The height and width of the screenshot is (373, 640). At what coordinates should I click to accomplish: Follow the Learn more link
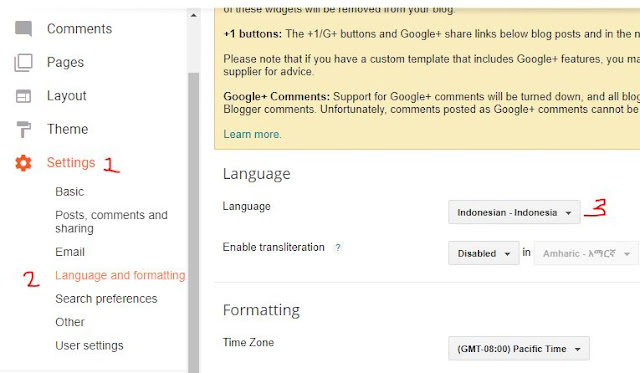(x=252, y=134)
